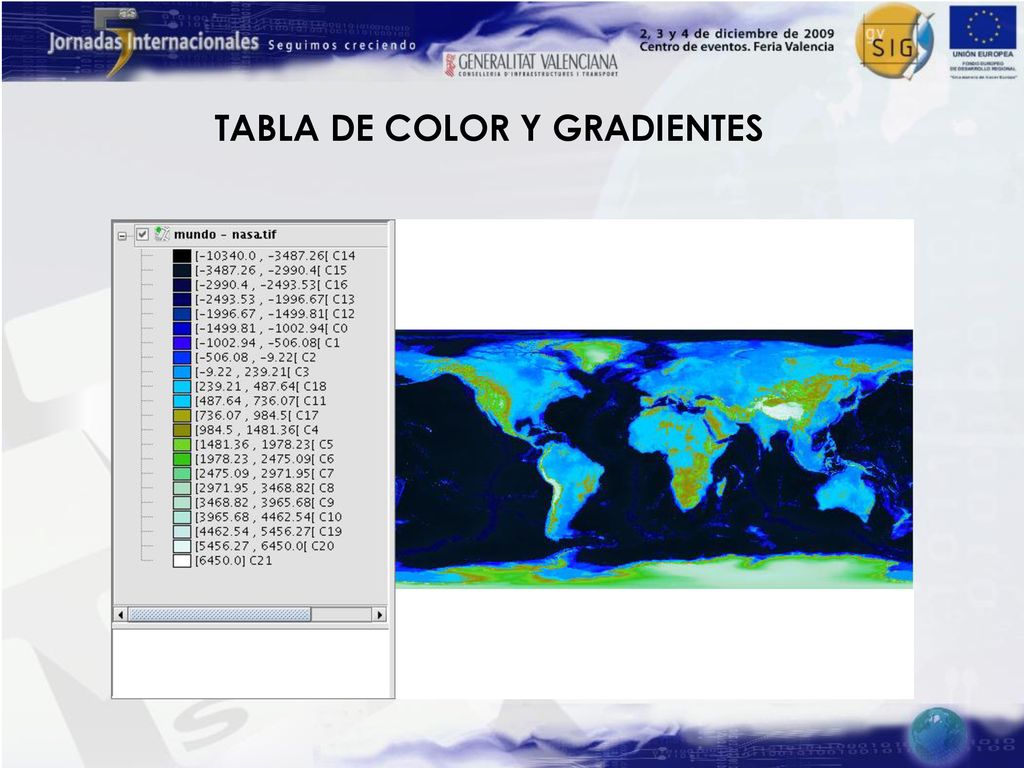Select the legend text [4462.54 , 5456.27[ C19
Screen dimensions: 1024x768
[268, 532]
